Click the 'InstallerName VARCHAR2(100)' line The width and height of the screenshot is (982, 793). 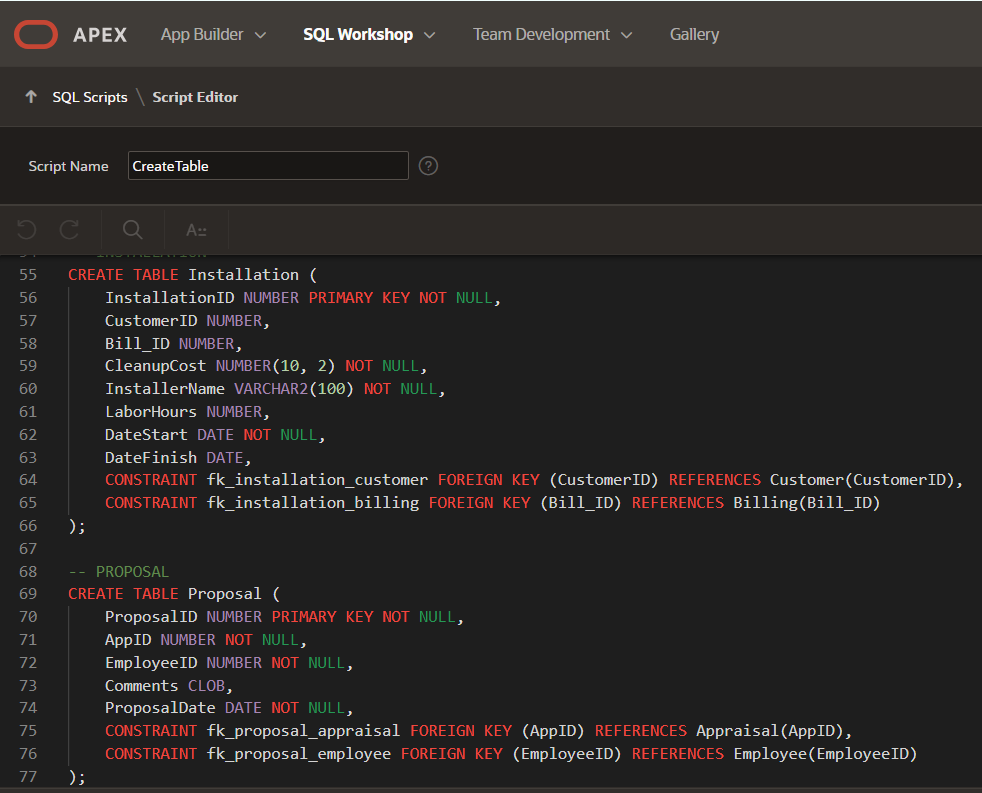275,389
